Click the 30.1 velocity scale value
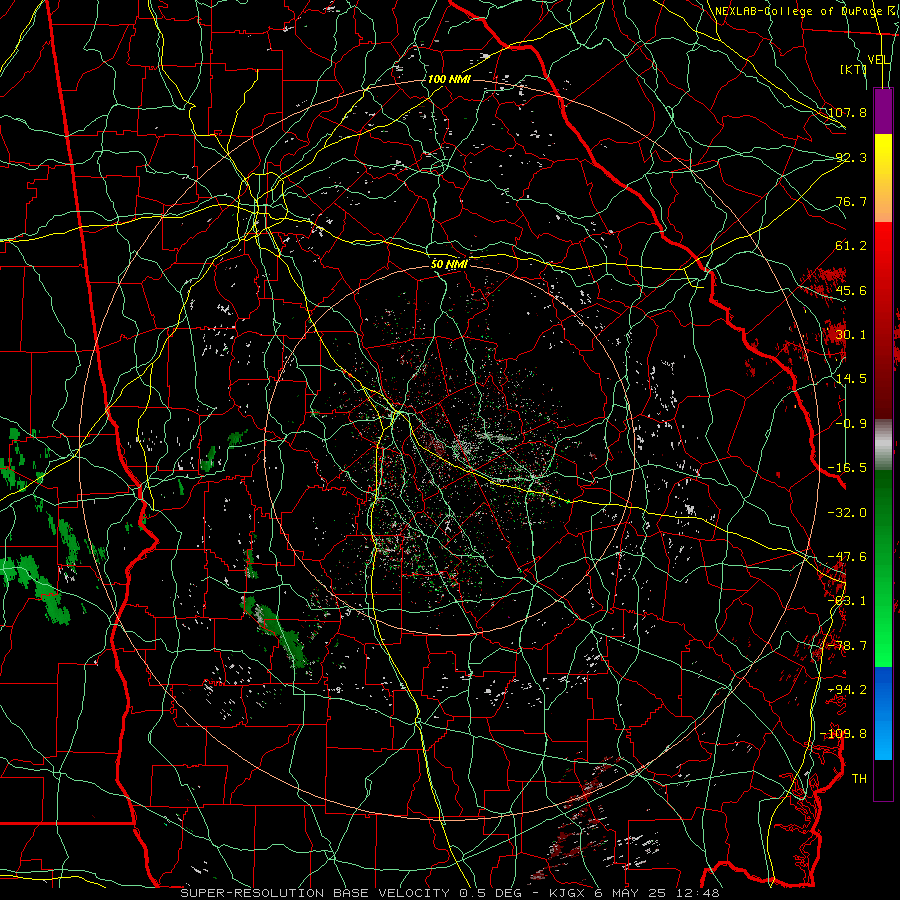This screenshot has width=900, height=900. (x=851, y=335)
